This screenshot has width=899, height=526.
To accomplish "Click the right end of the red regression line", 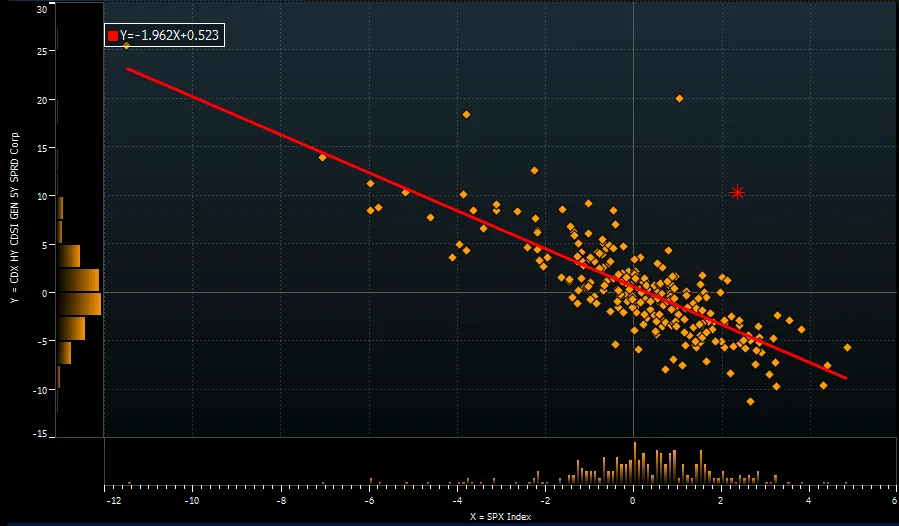I will pyautogui.click(x=846, y=378).
